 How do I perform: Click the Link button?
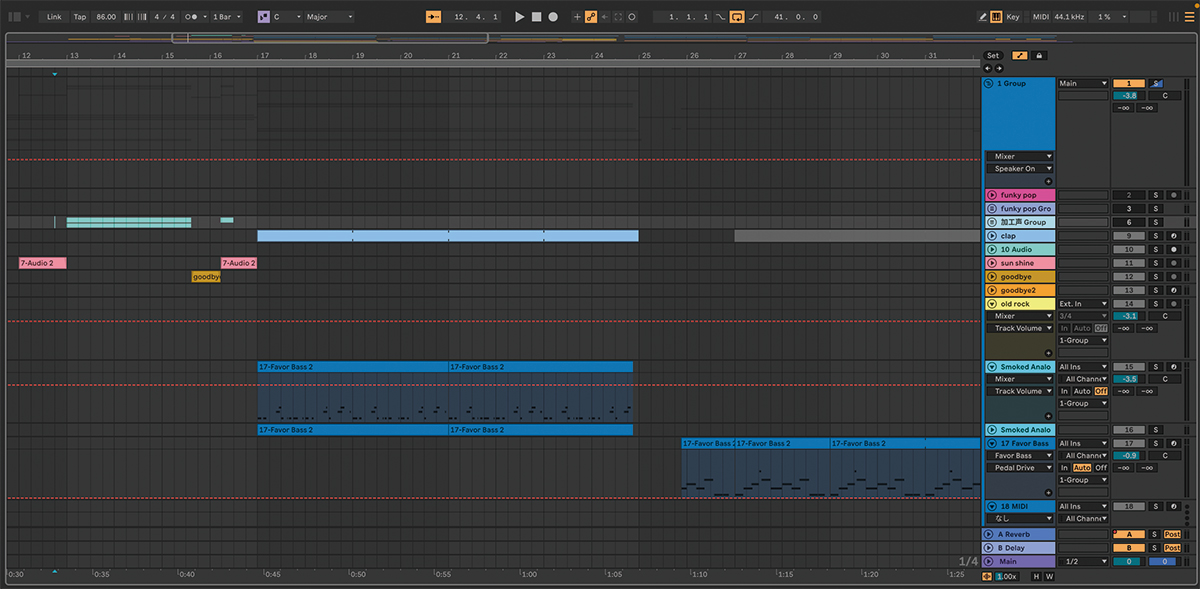(54, 17)
